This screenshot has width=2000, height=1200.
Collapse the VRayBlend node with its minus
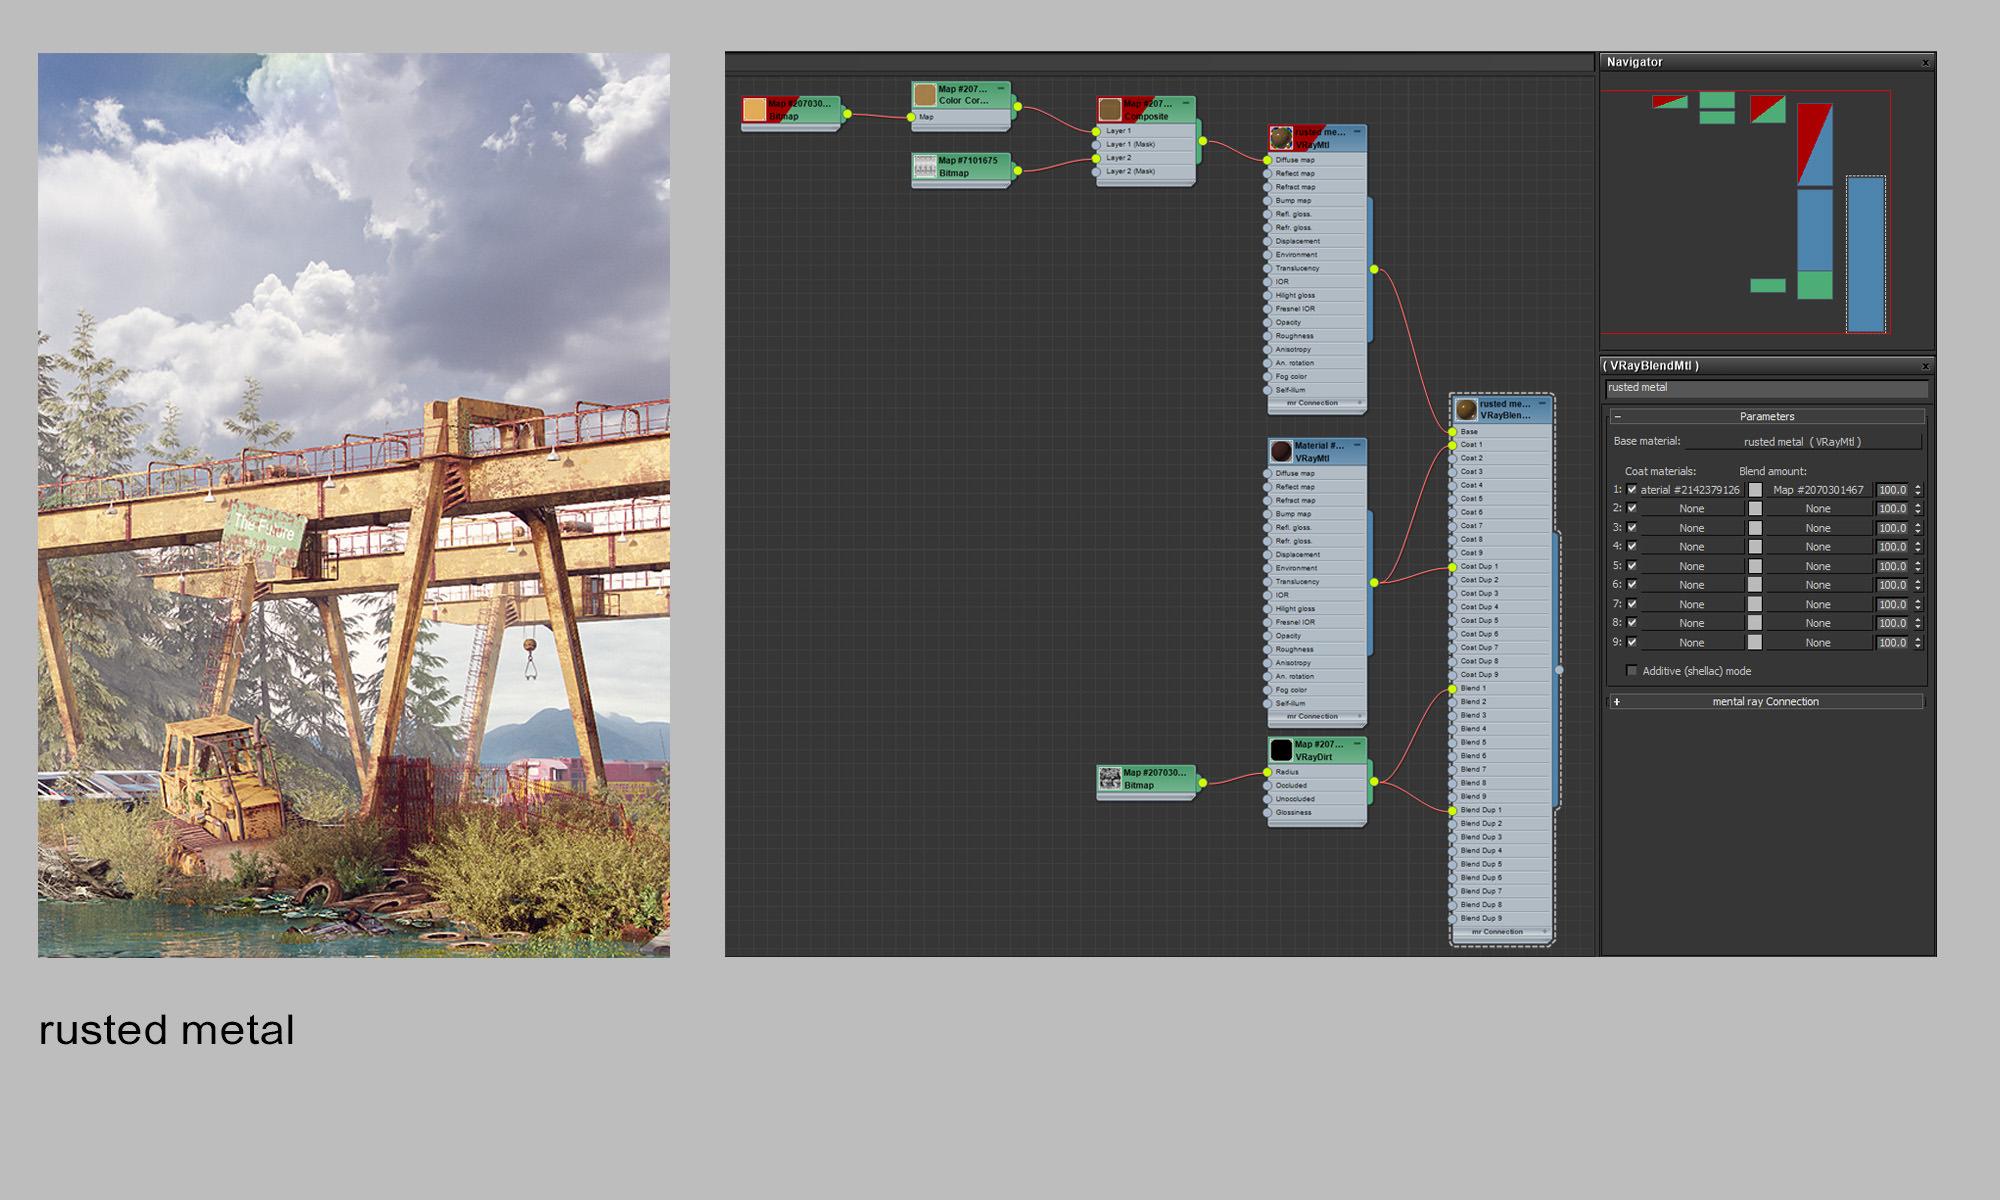pos(1542,403)
